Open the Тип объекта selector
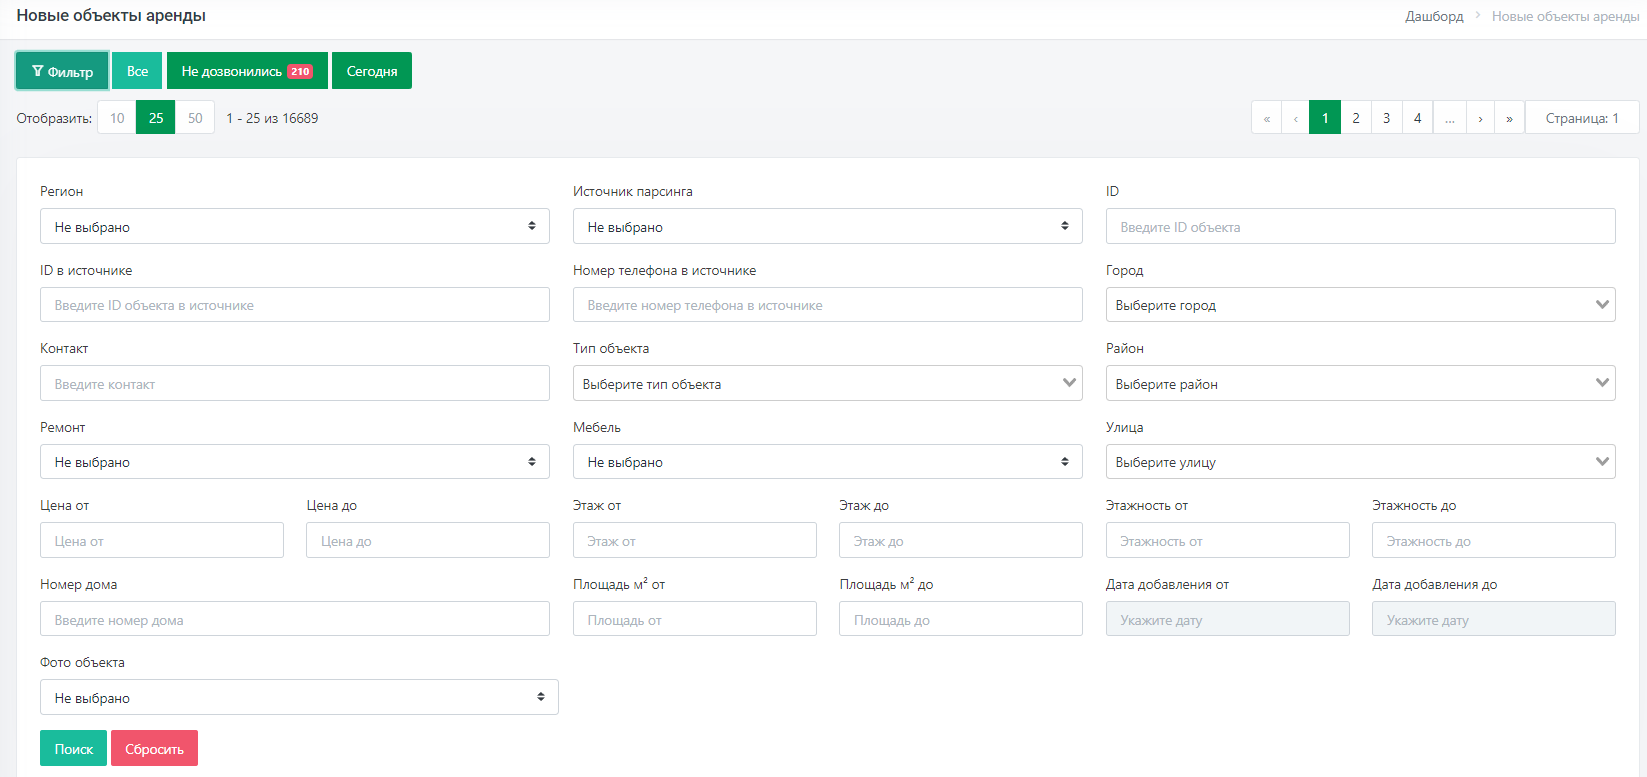 pos(828,383)
